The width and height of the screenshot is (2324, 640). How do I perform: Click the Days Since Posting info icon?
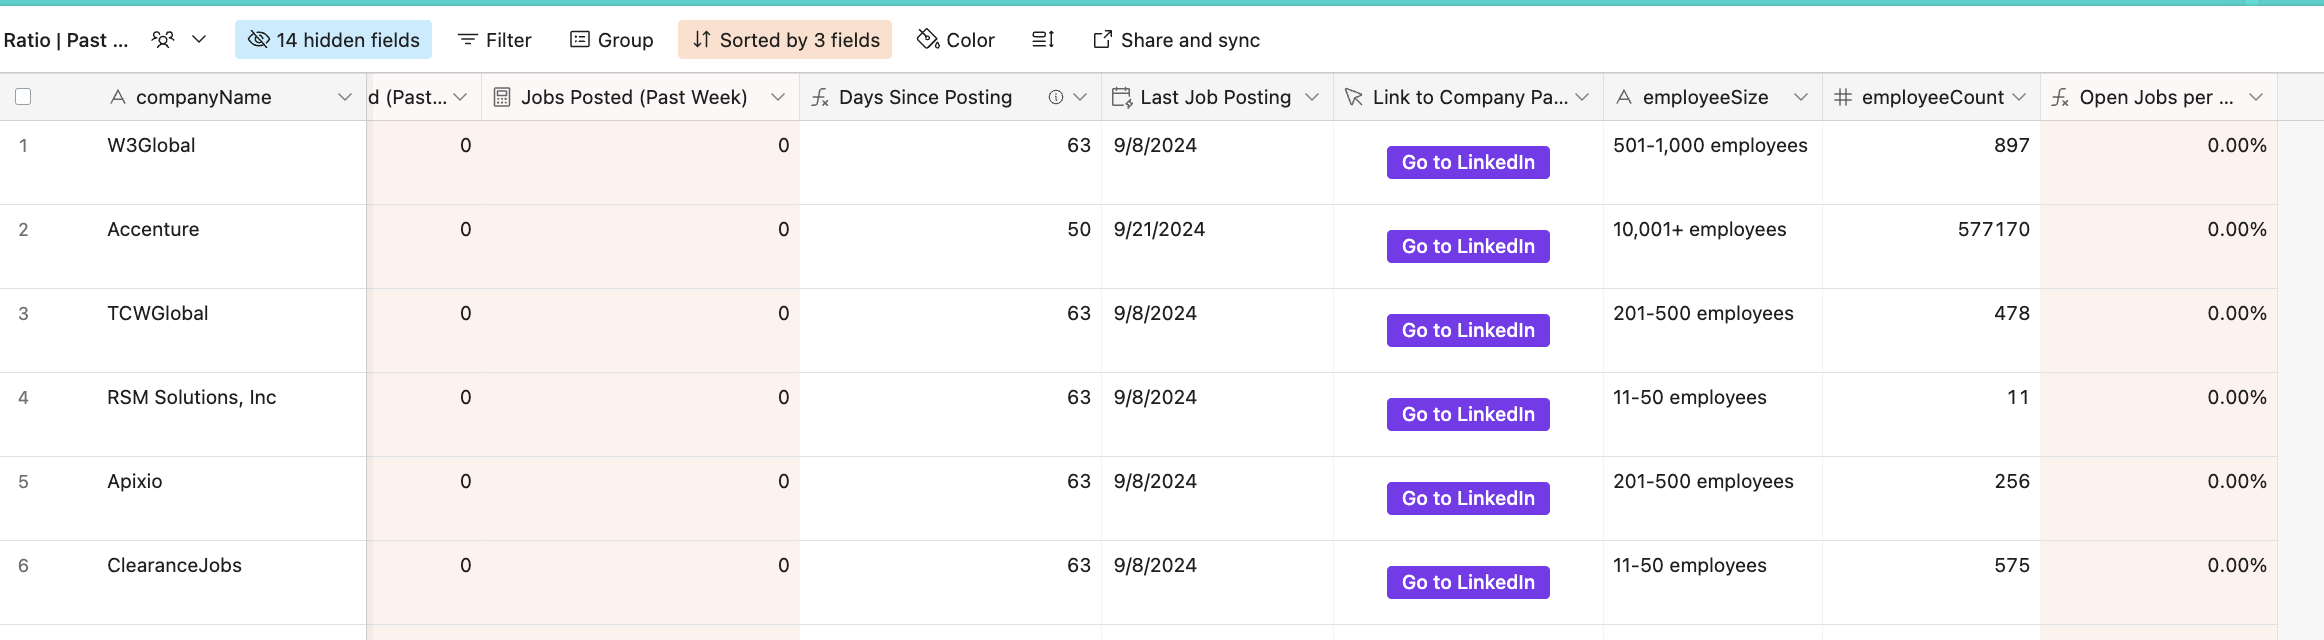pos(1055,97)
